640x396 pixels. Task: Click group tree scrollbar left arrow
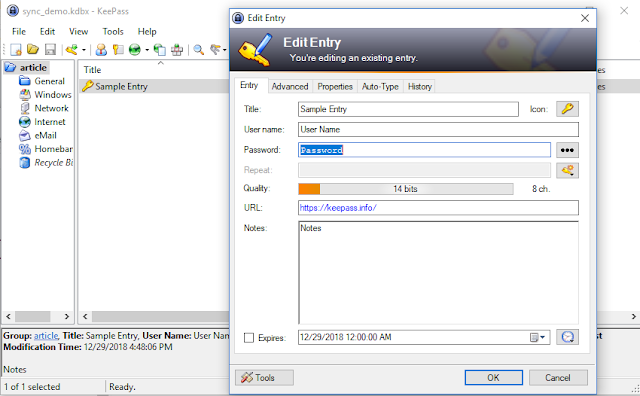pos(8,316)
